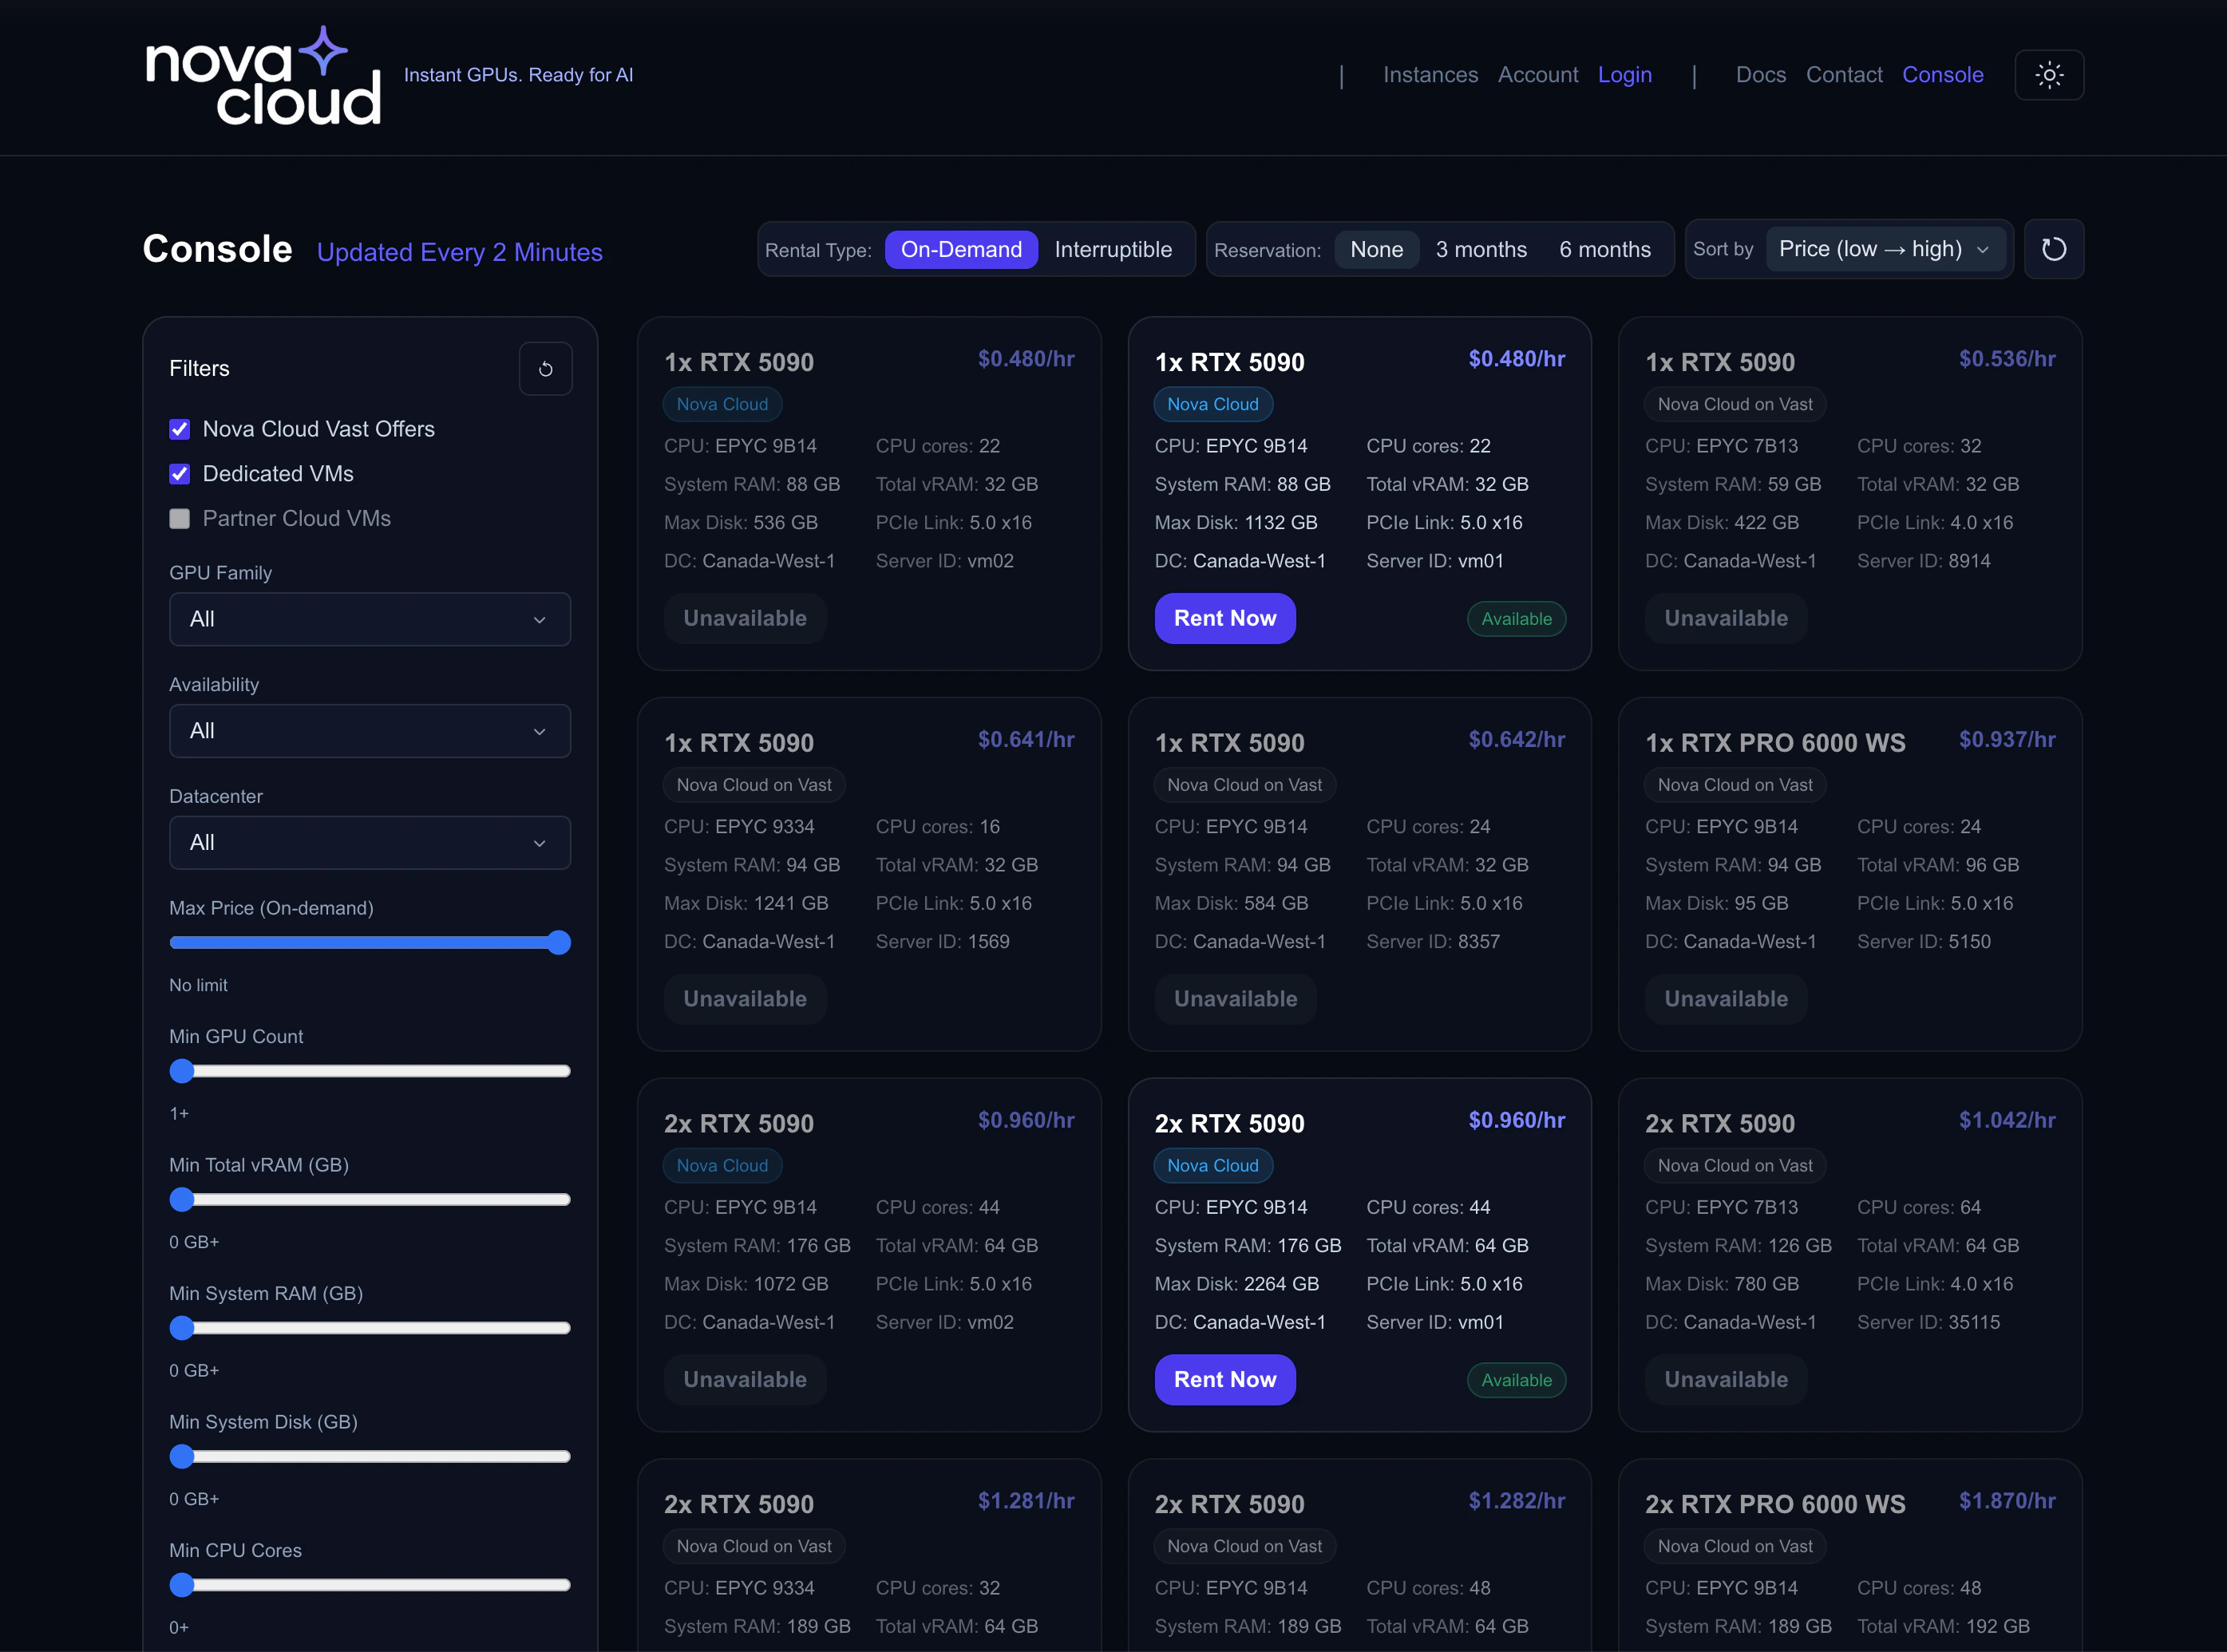
Task: Choose the 6 months reservation
Action: tap(1605, 249)
